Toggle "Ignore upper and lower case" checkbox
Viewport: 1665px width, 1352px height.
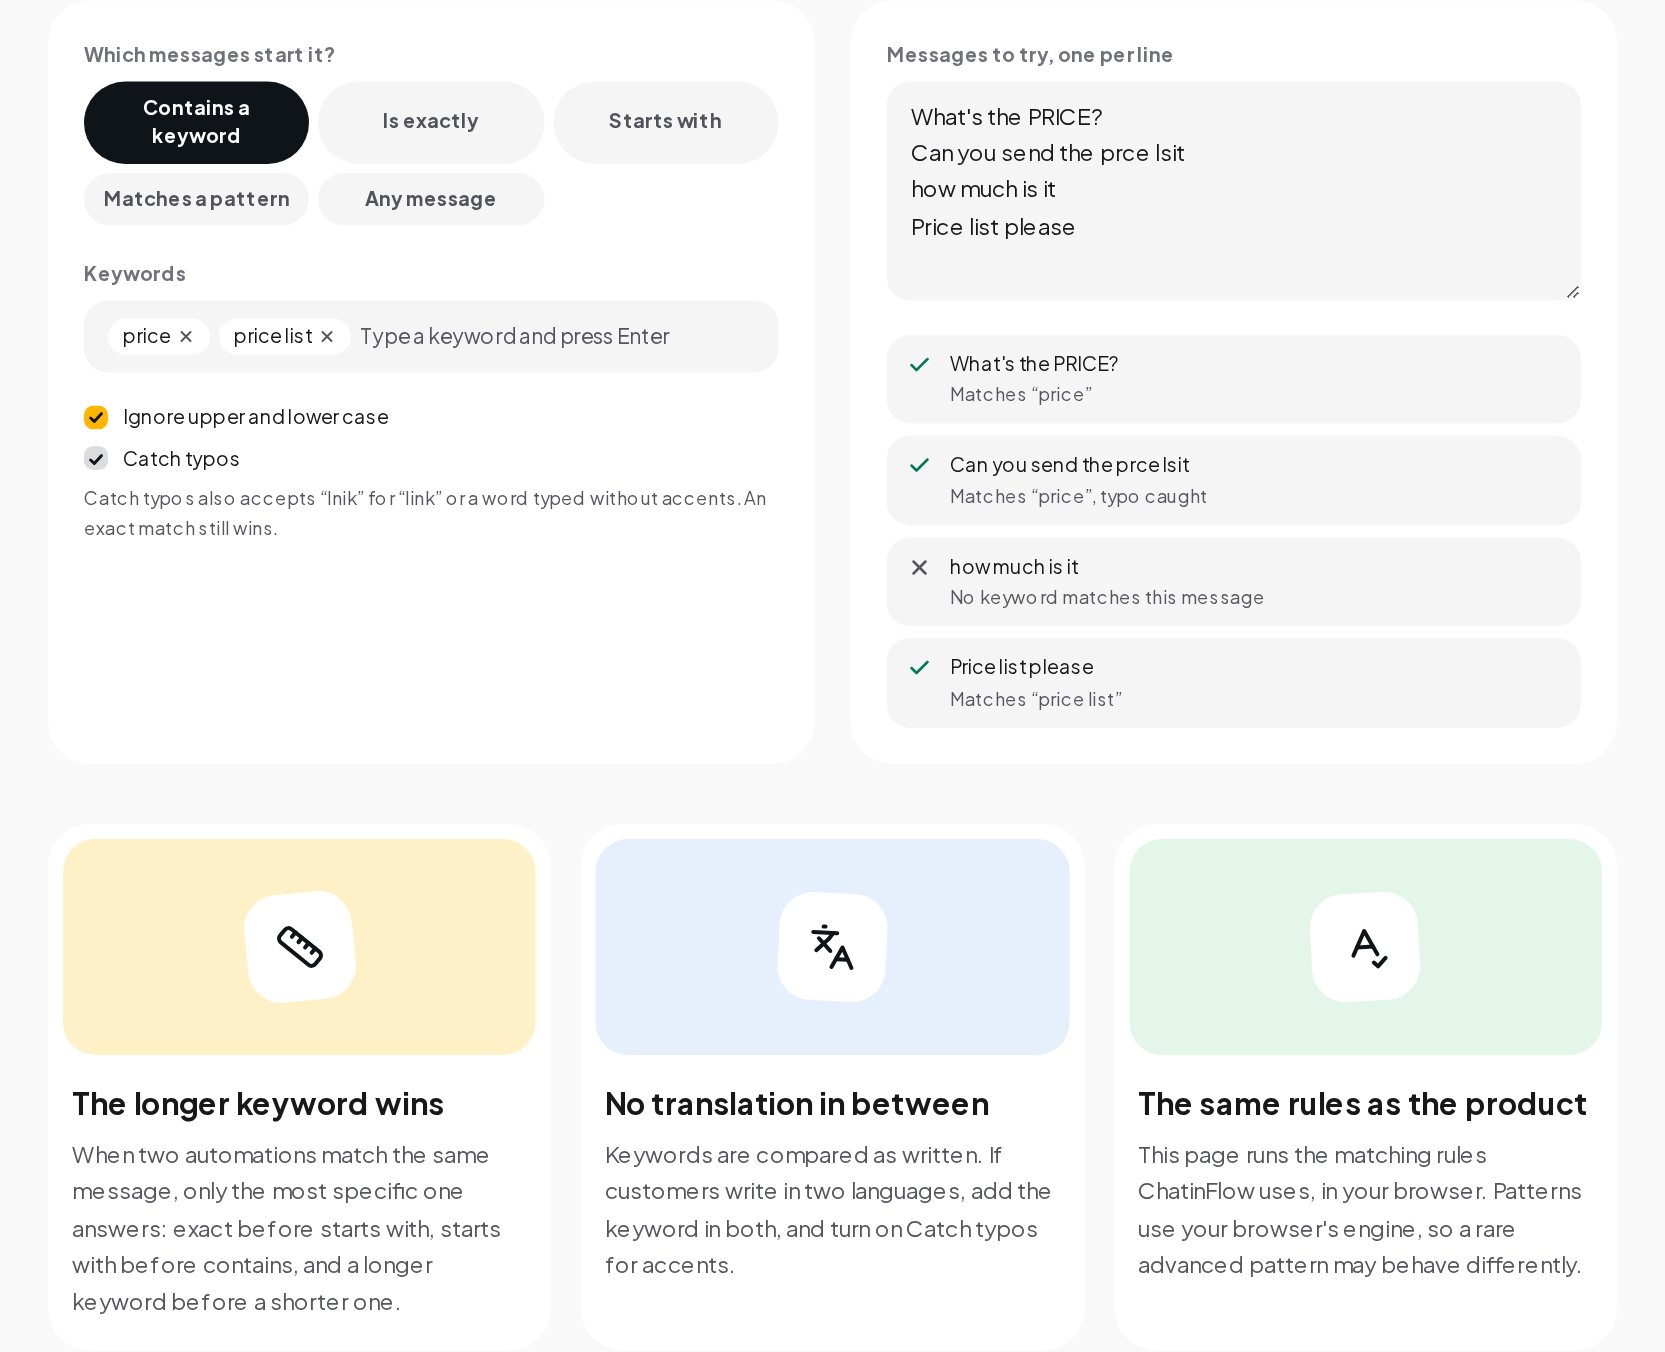point(96,417)
